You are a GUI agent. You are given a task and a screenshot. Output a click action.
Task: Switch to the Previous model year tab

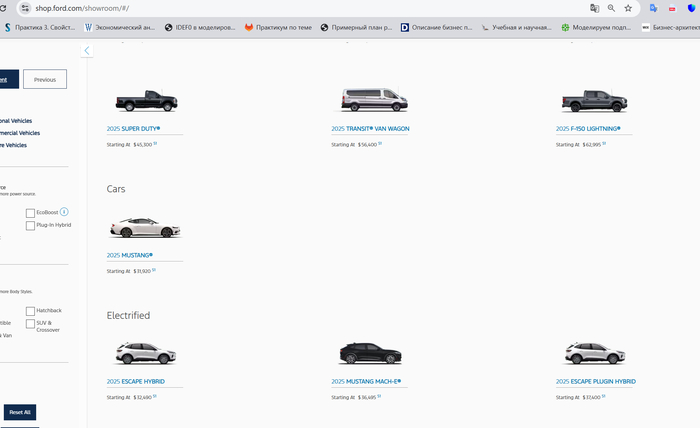(x=45, y=79)
